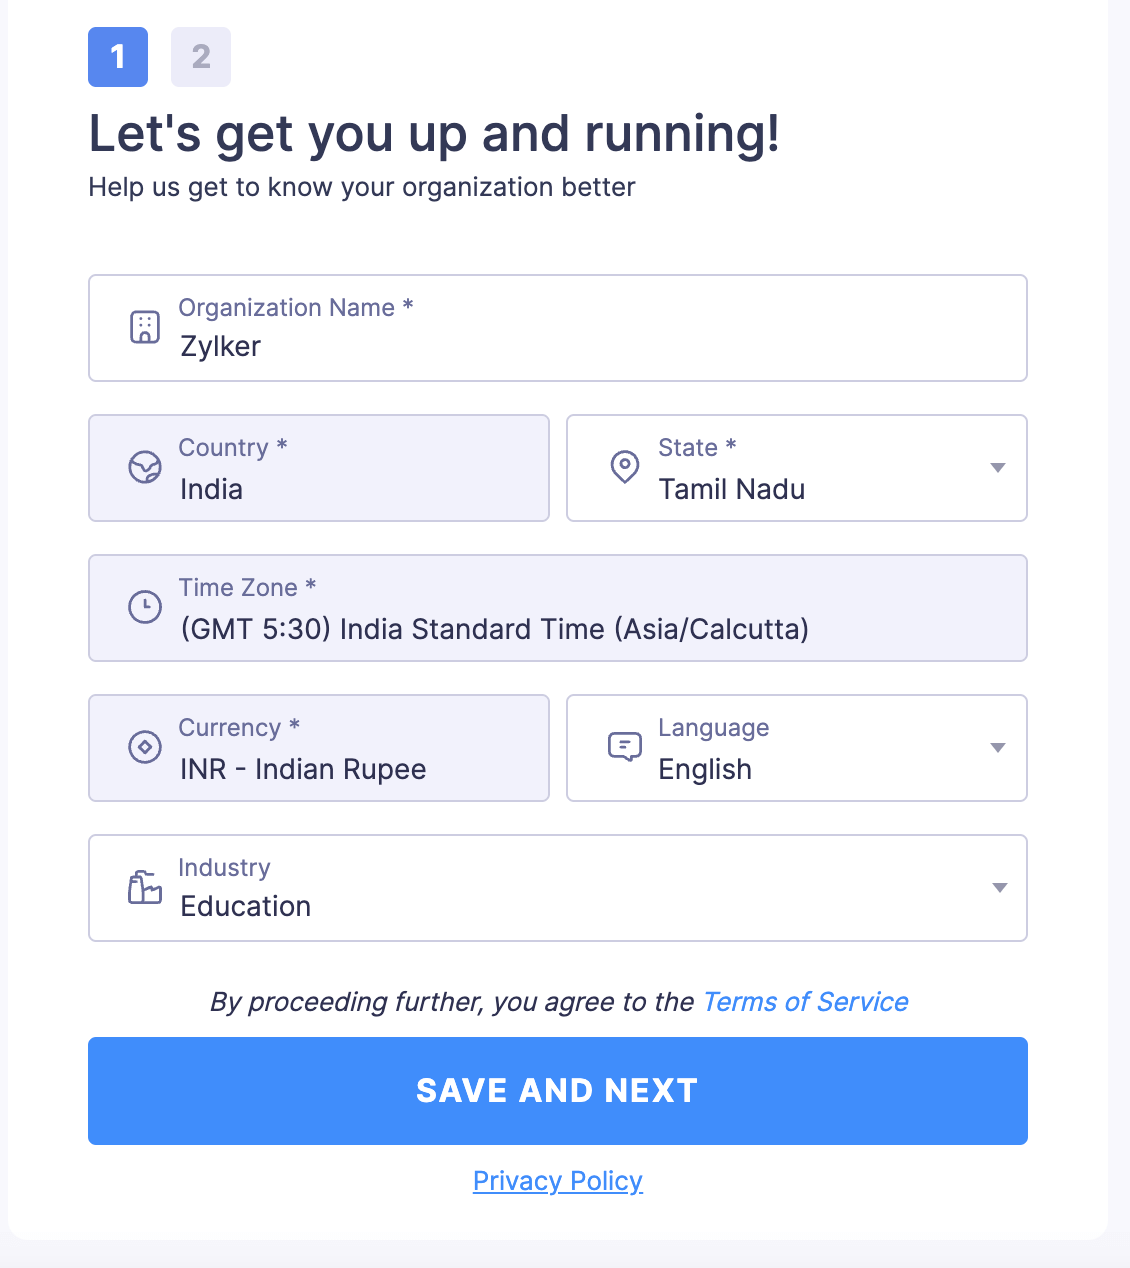Open the State dropdown arrow
This screenshot has height=1268, width=1130.
(x=997, y=467)
